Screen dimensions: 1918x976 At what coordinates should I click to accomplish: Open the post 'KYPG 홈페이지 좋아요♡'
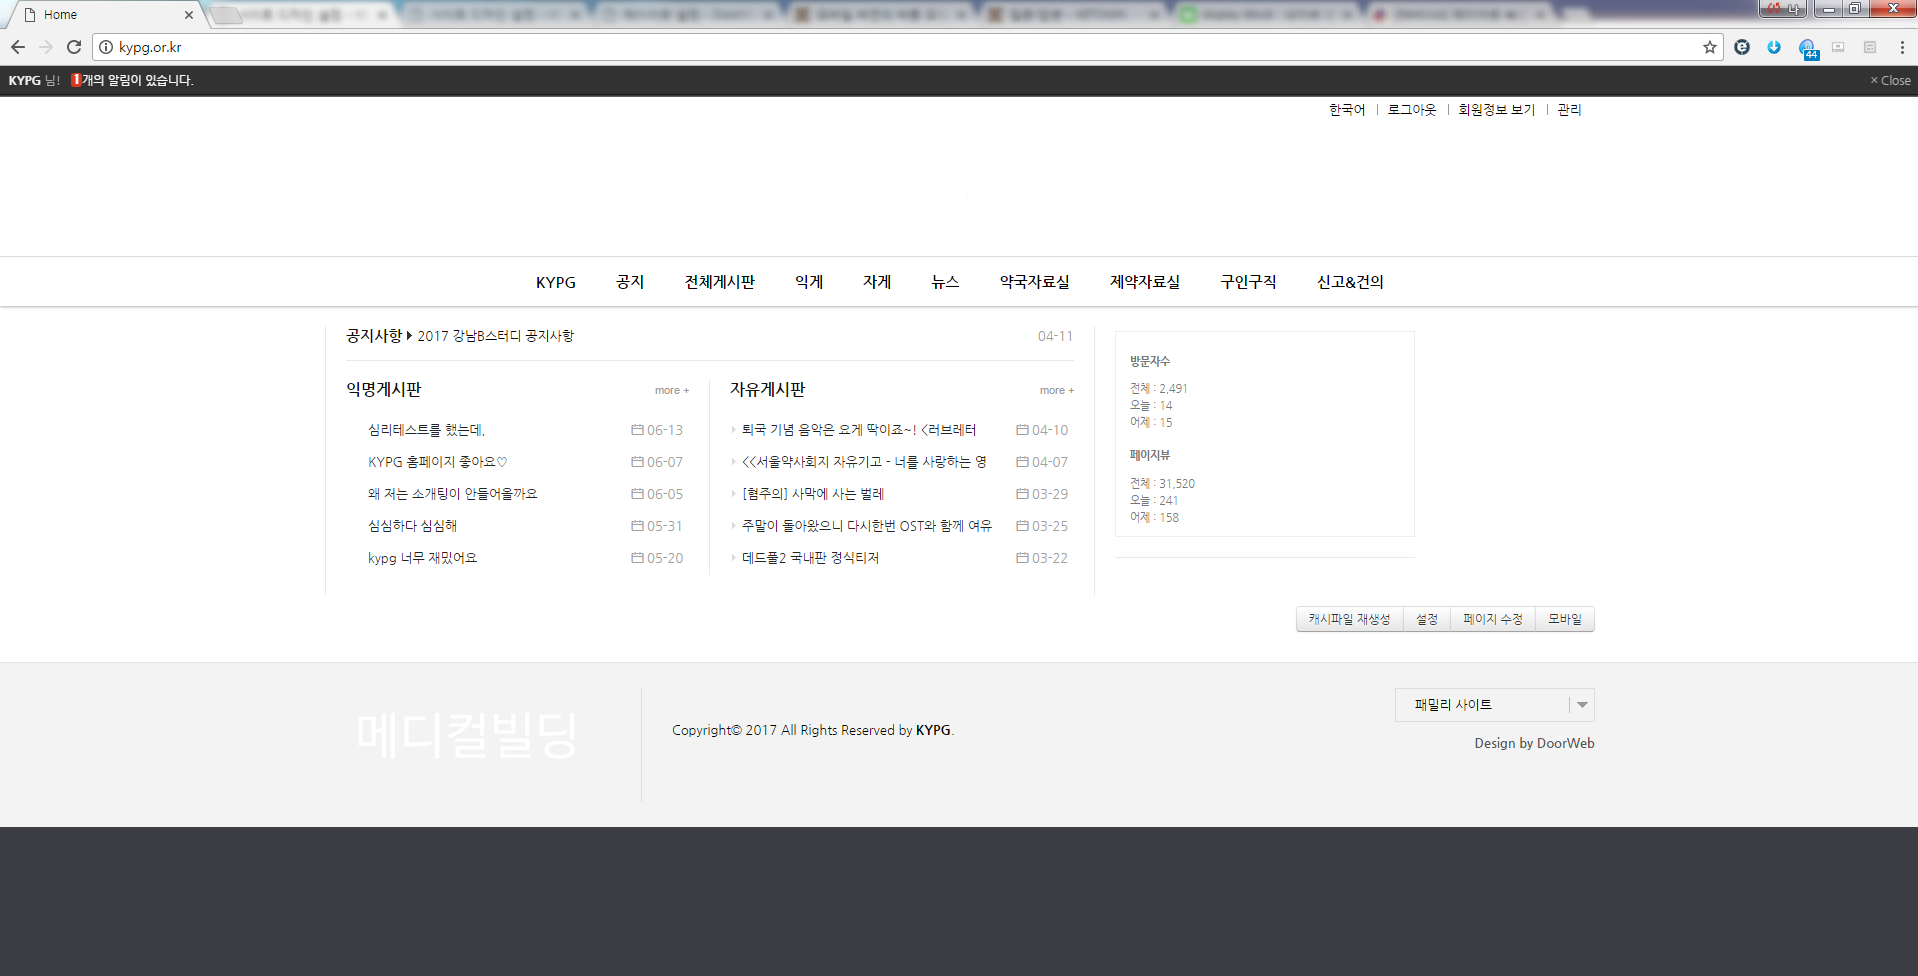tap(437, 462)
